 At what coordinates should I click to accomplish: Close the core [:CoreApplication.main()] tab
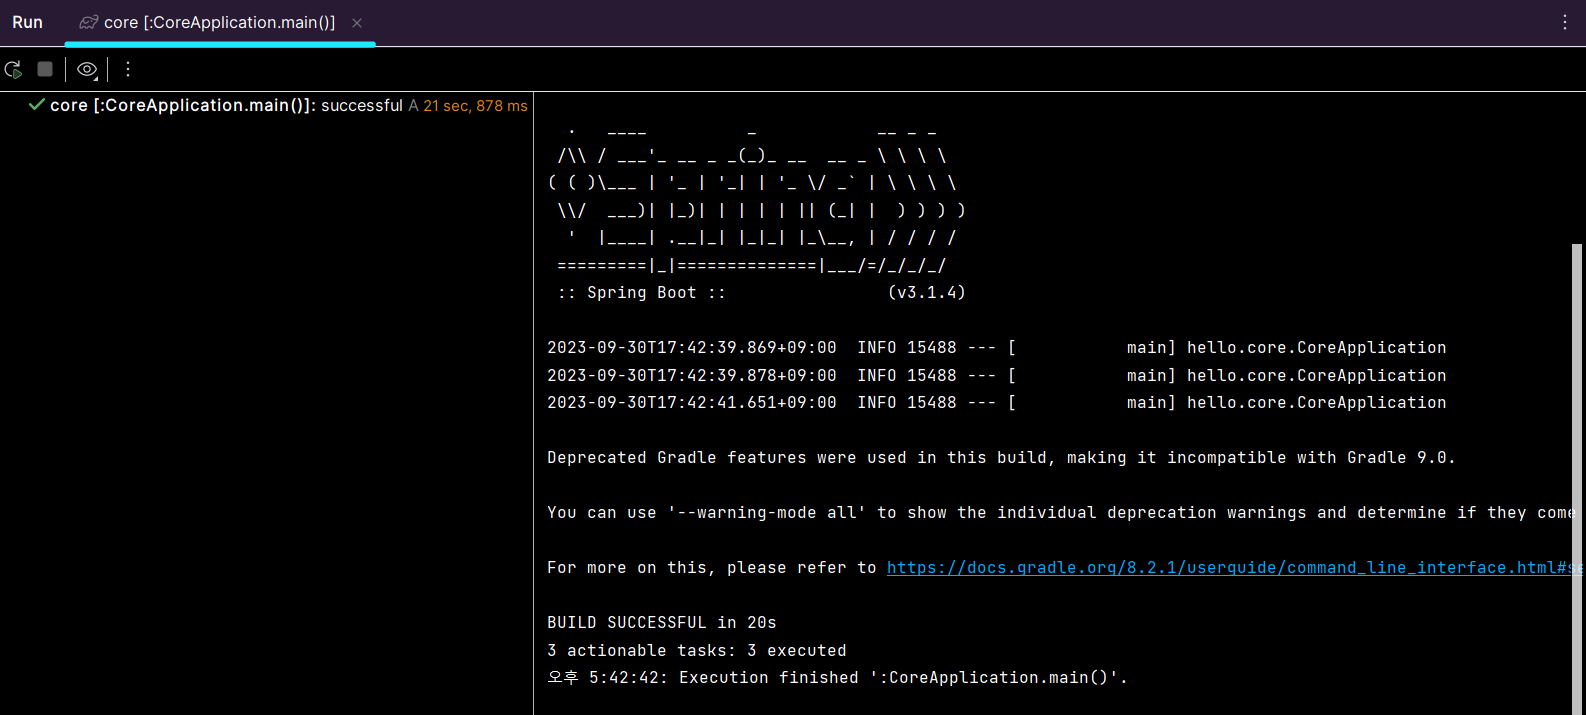pyautogui.click(x=357, y=22)
